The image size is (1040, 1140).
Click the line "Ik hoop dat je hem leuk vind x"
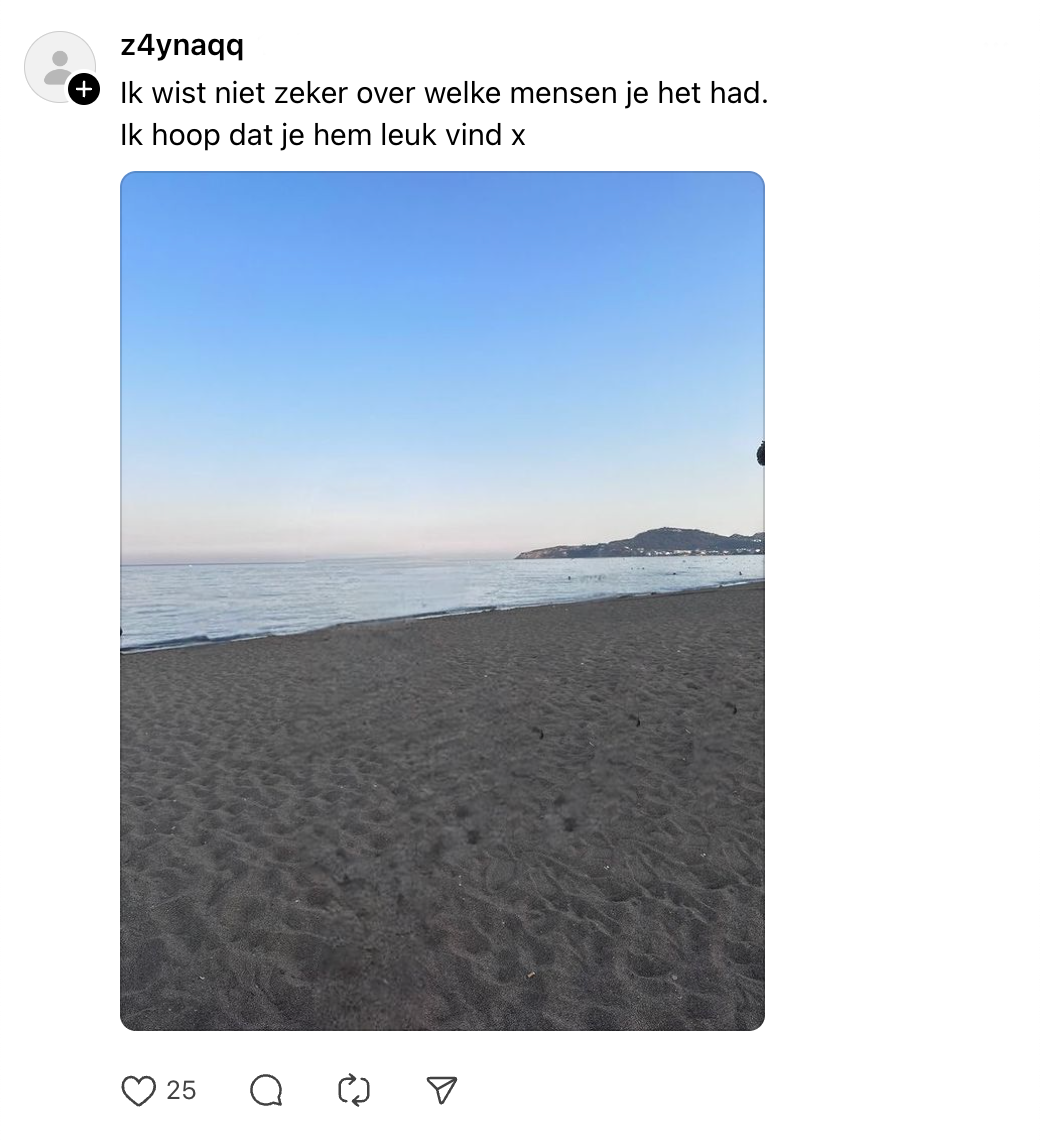(x=322, y=135)
